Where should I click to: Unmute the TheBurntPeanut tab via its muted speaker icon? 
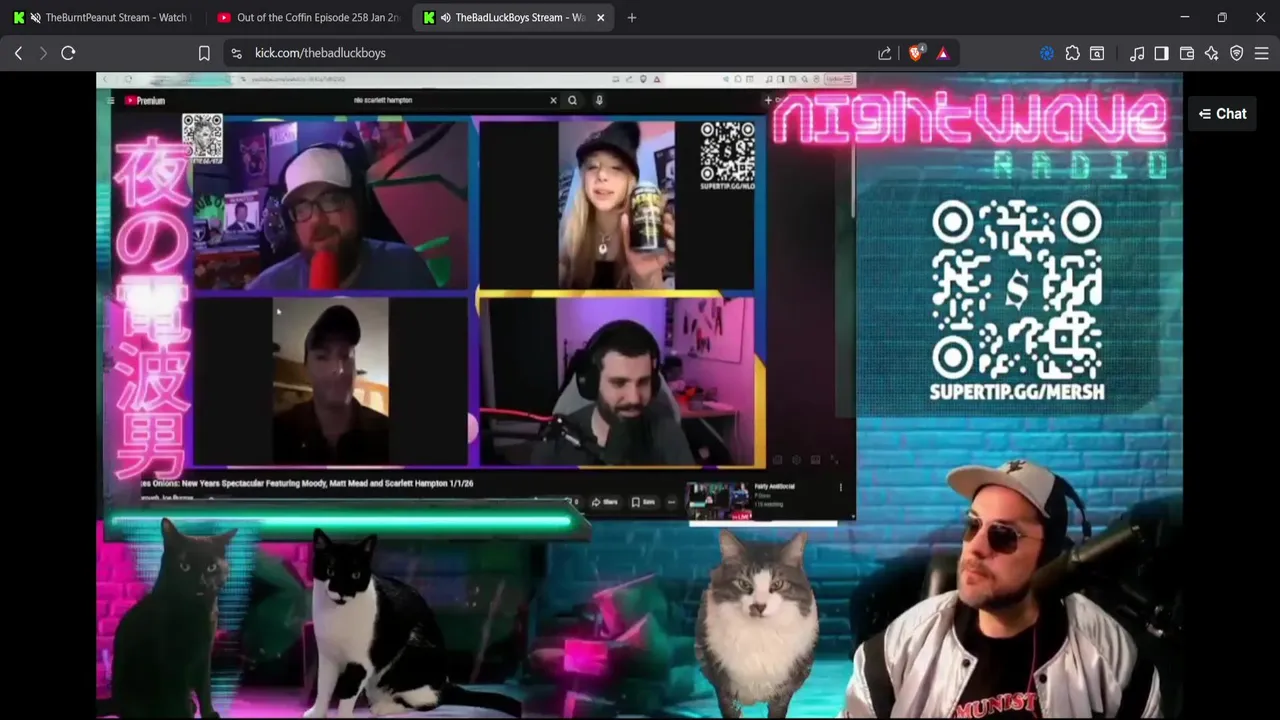36,17
